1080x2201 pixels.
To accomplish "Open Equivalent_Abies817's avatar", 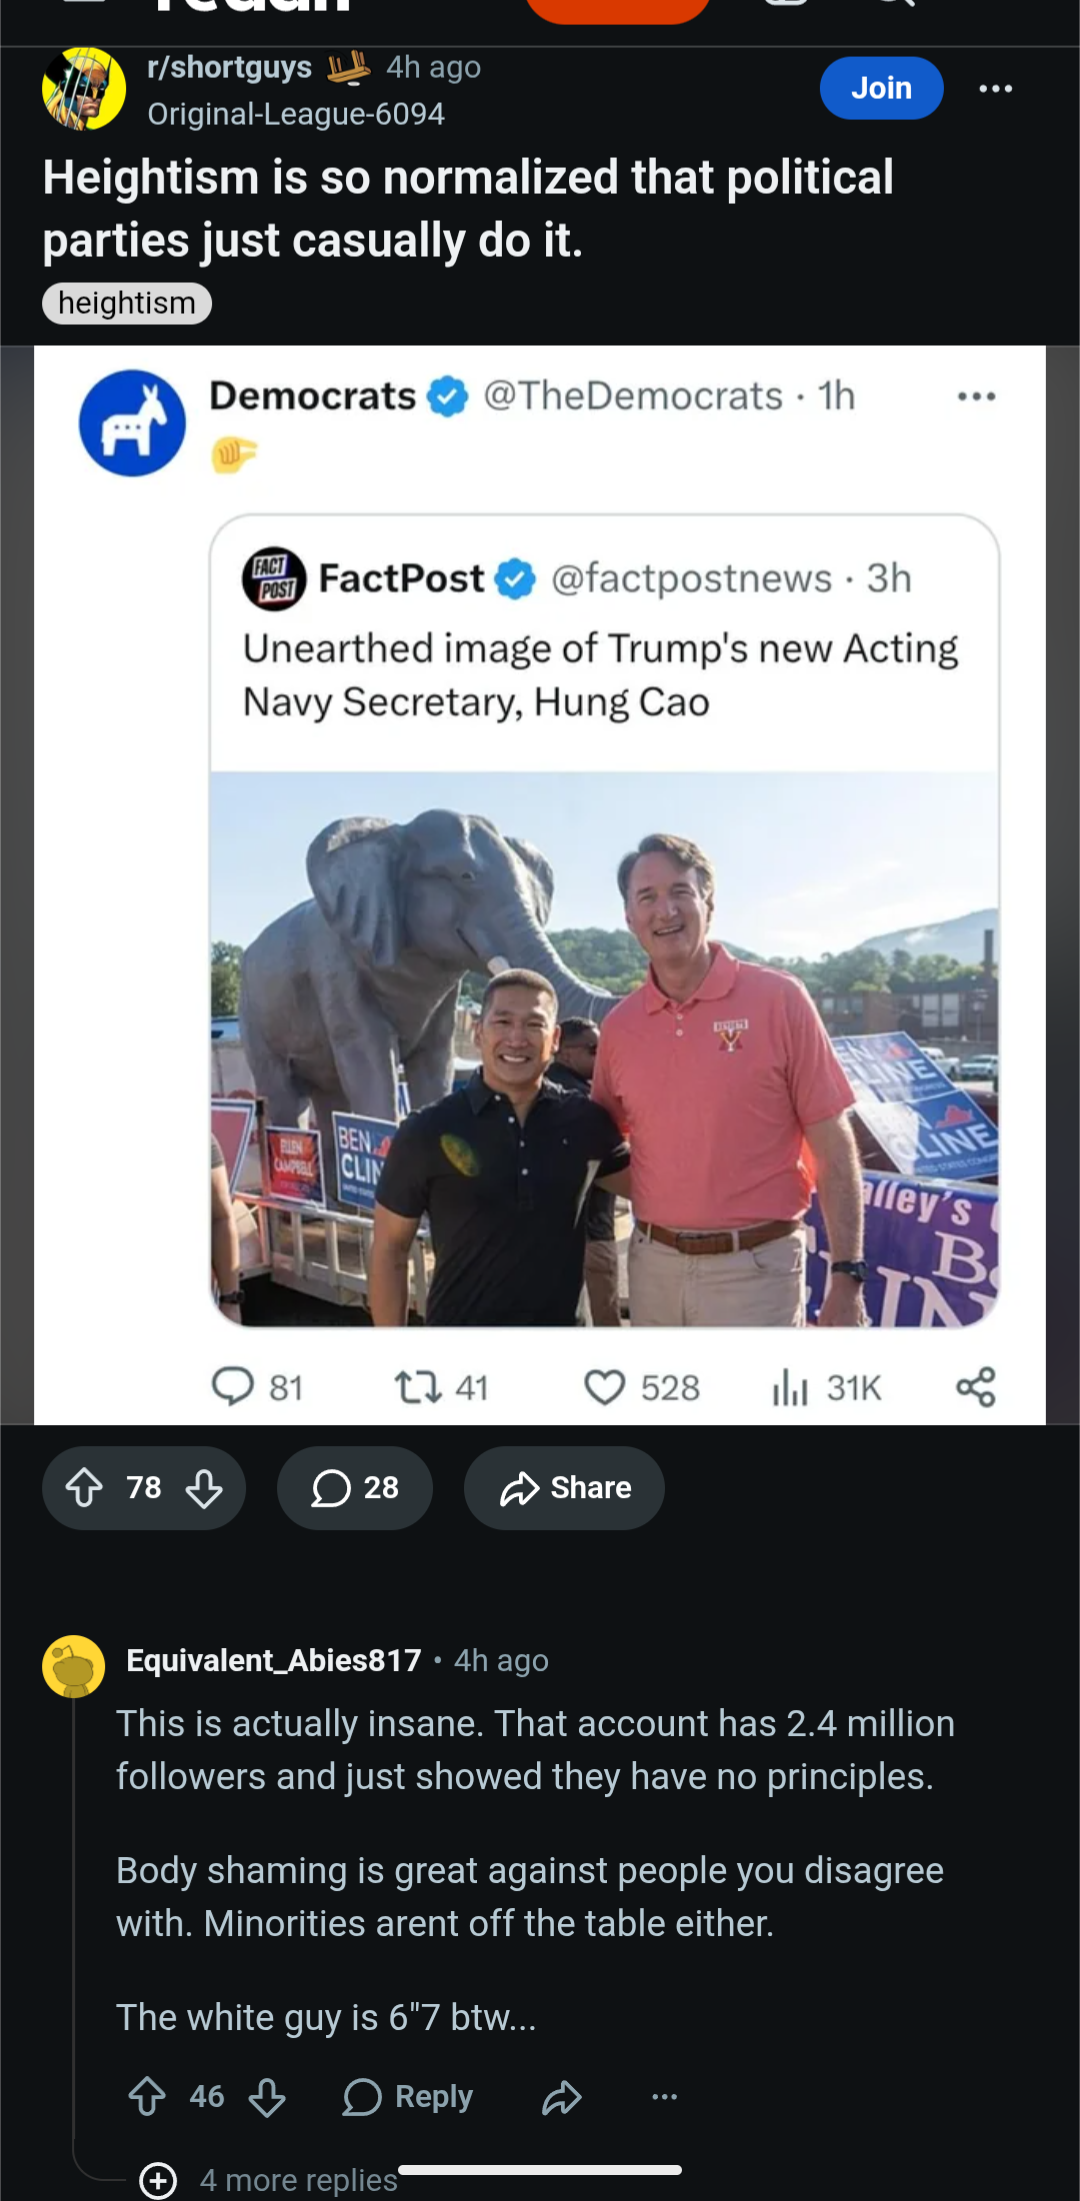I will [74, 1666].
